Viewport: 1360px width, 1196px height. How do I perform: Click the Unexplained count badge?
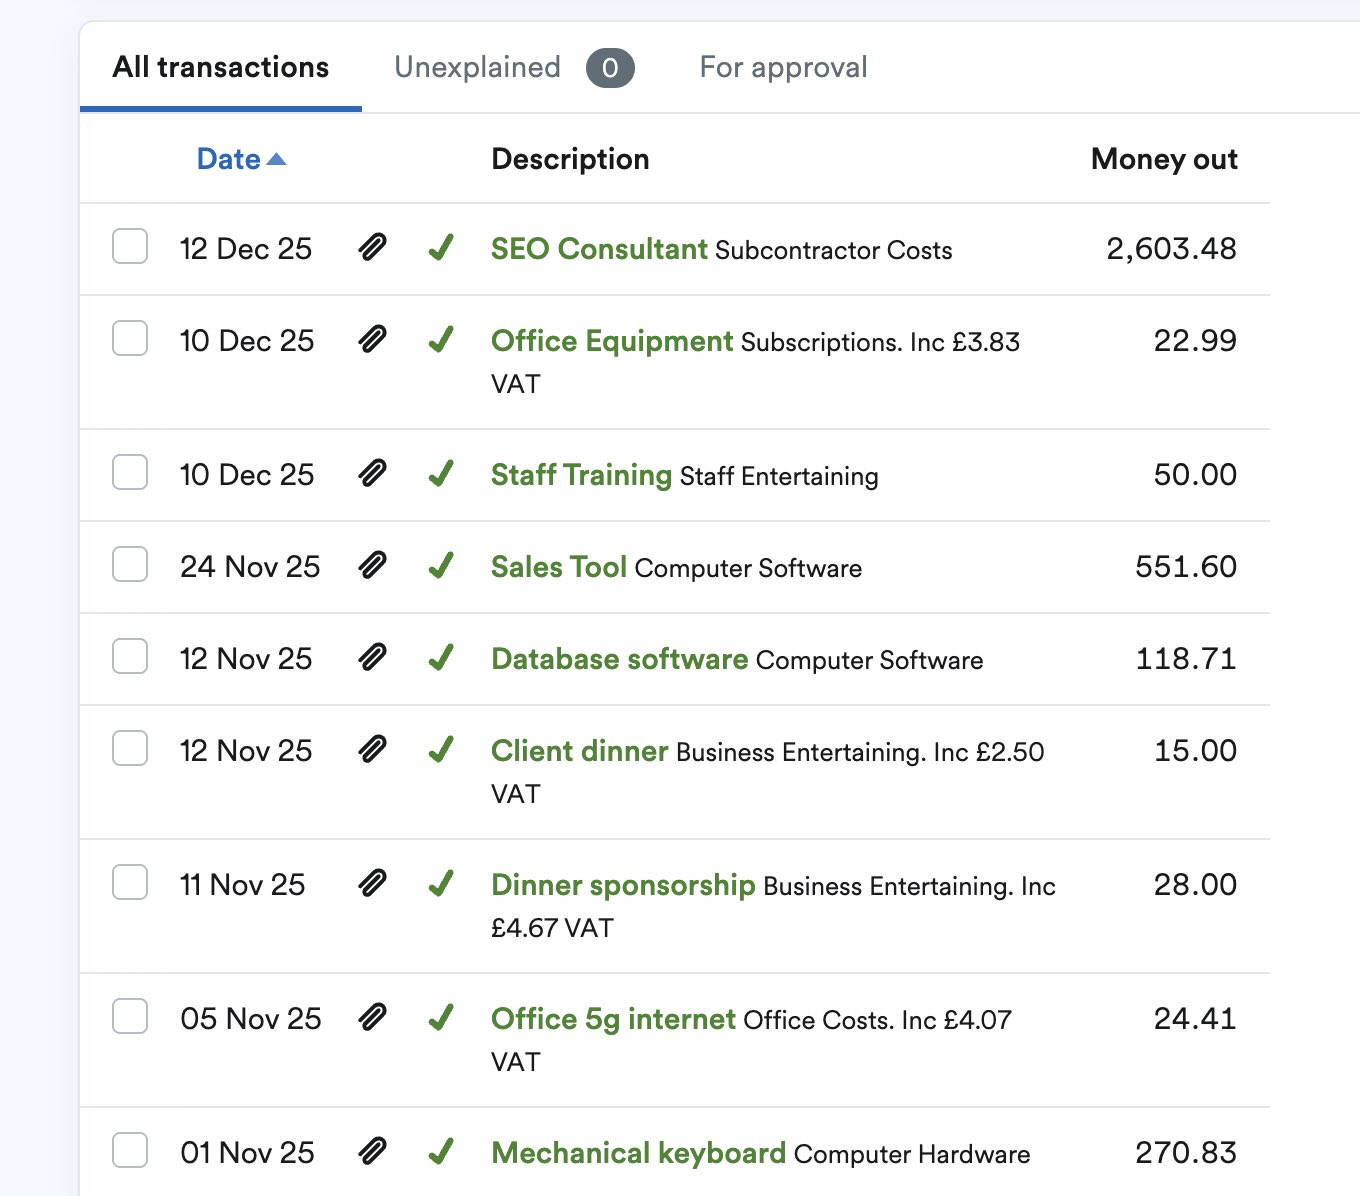[x=610, y=67]
